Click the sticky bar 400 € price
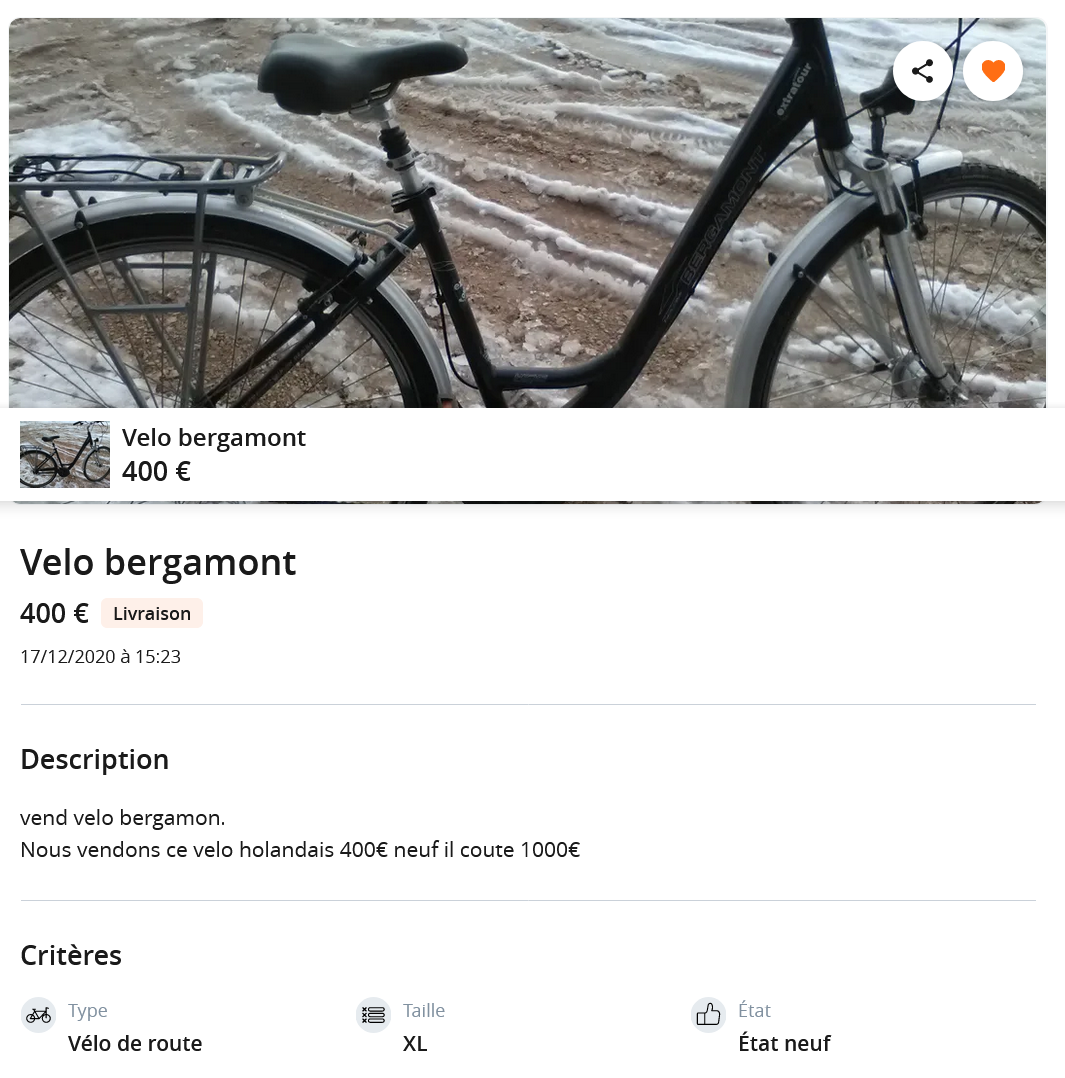Image resolution: width=1065 pixels, height=1078 pixels. click(x=156, y=472)
